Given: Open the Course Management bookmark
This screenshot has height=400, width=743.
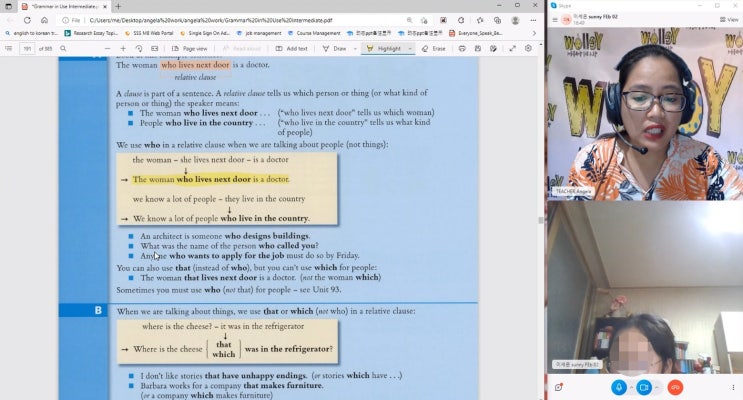Looking at the screenshot, I should (314, 33).
